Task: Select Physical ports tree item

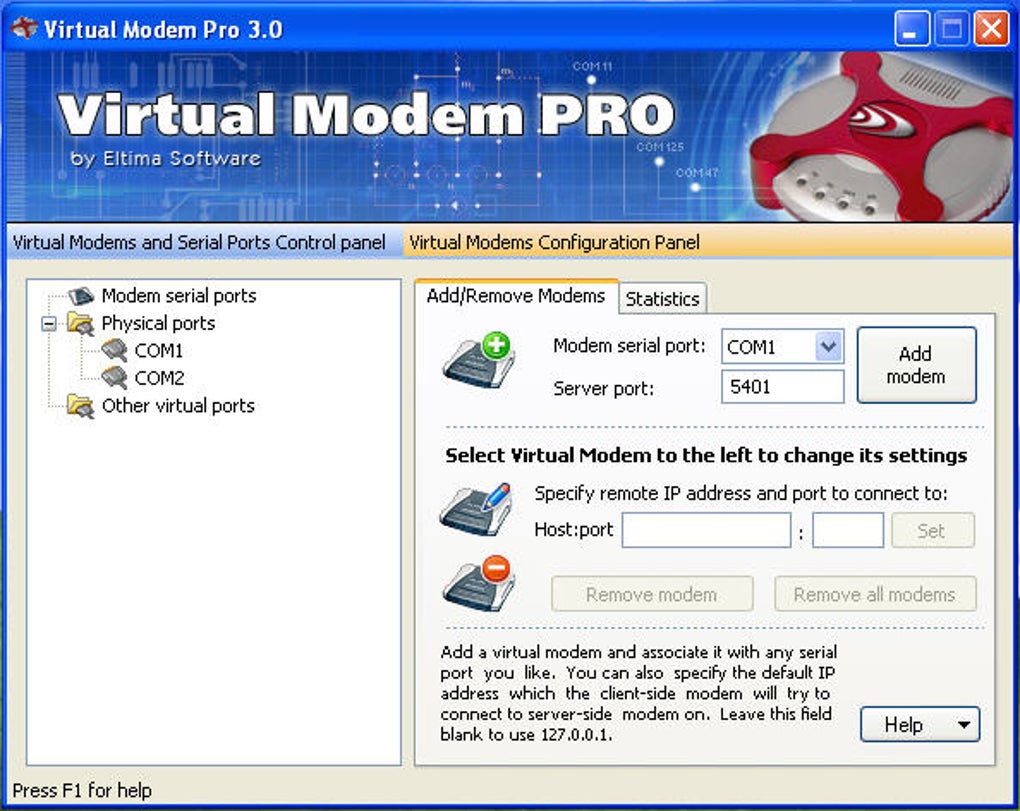Action: point(158,323)
